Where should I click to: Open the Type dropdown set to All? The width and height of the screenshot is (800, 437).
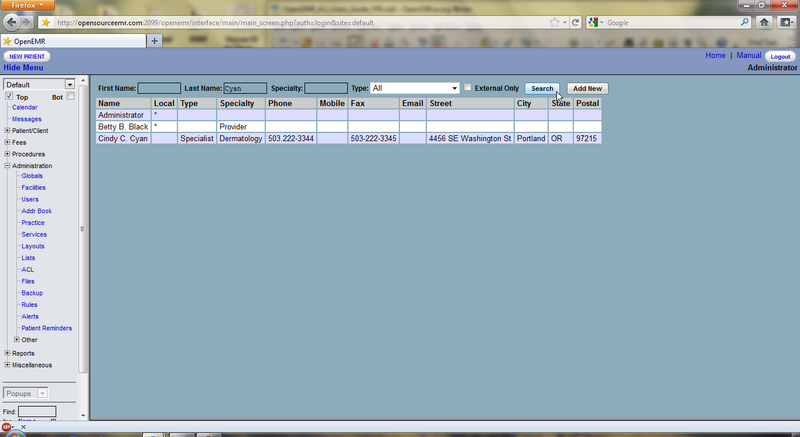point(414,88)
